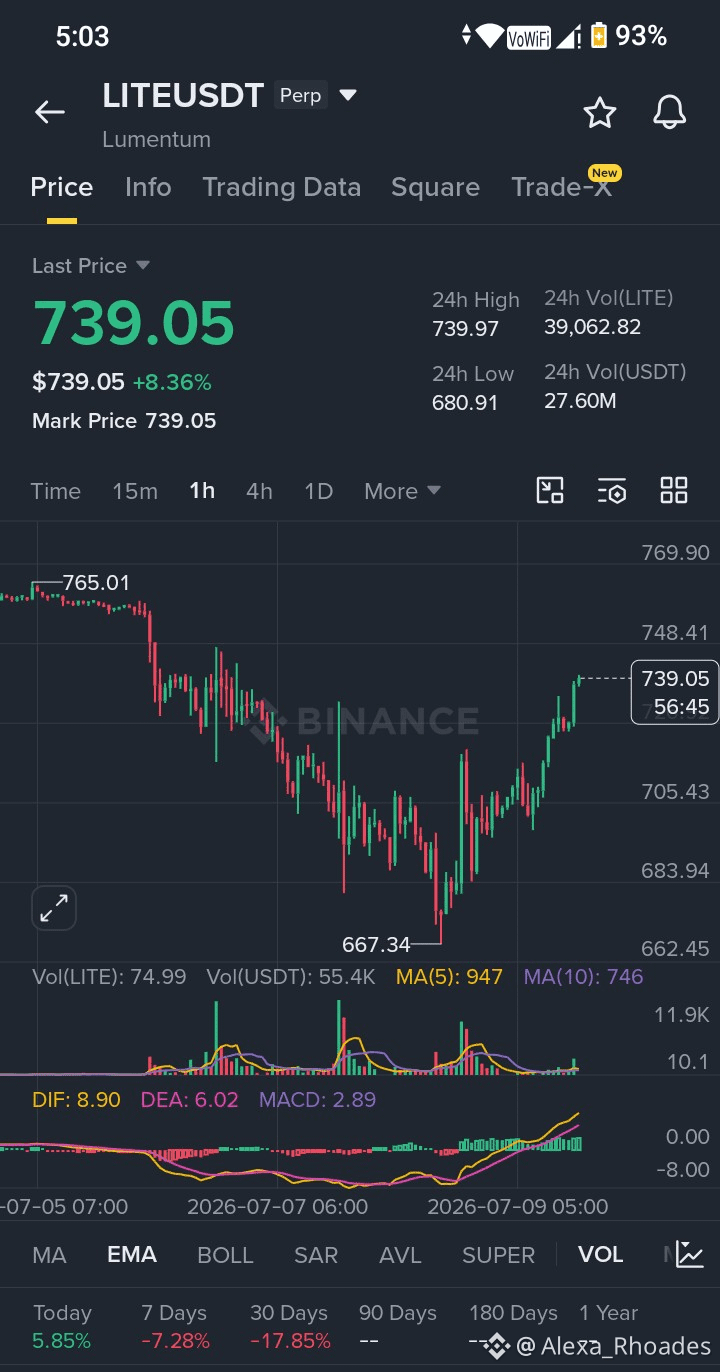
Task: Toggle the BOLL indicator
Action: pos(226,1255)
